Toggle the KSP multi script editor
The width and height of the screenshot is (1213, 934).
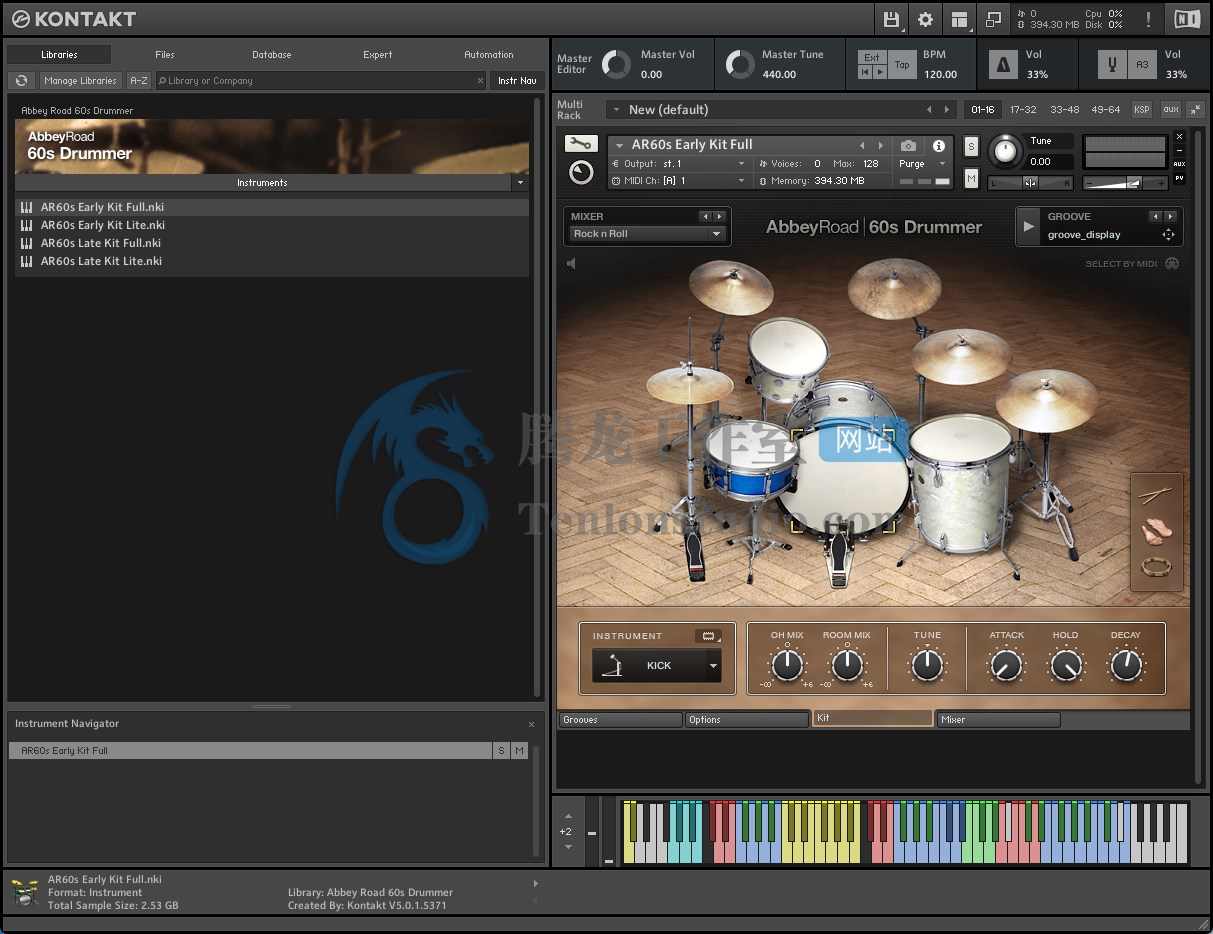coord(1141,110)
